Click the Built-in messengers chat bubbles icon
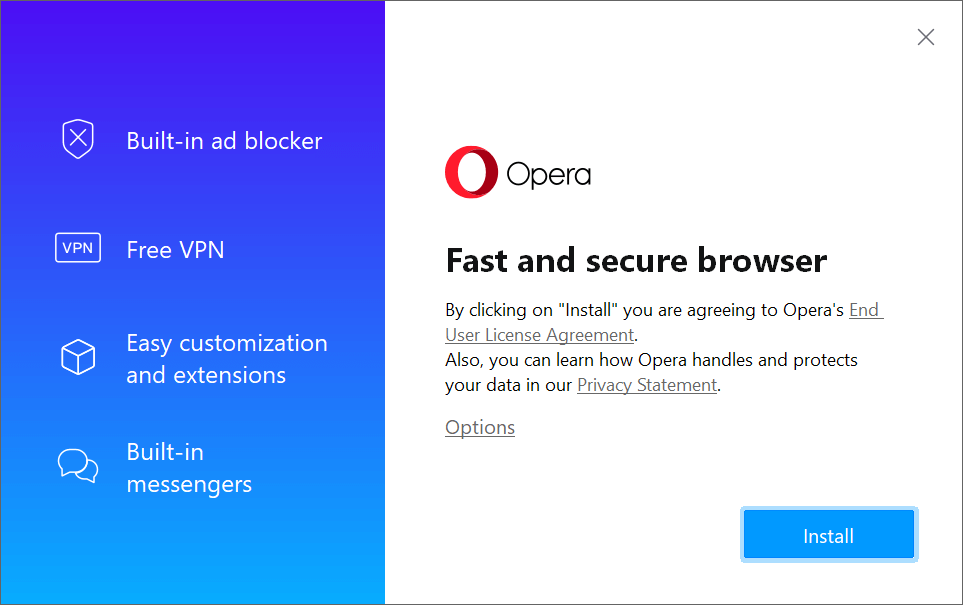 tap(78, 466)
